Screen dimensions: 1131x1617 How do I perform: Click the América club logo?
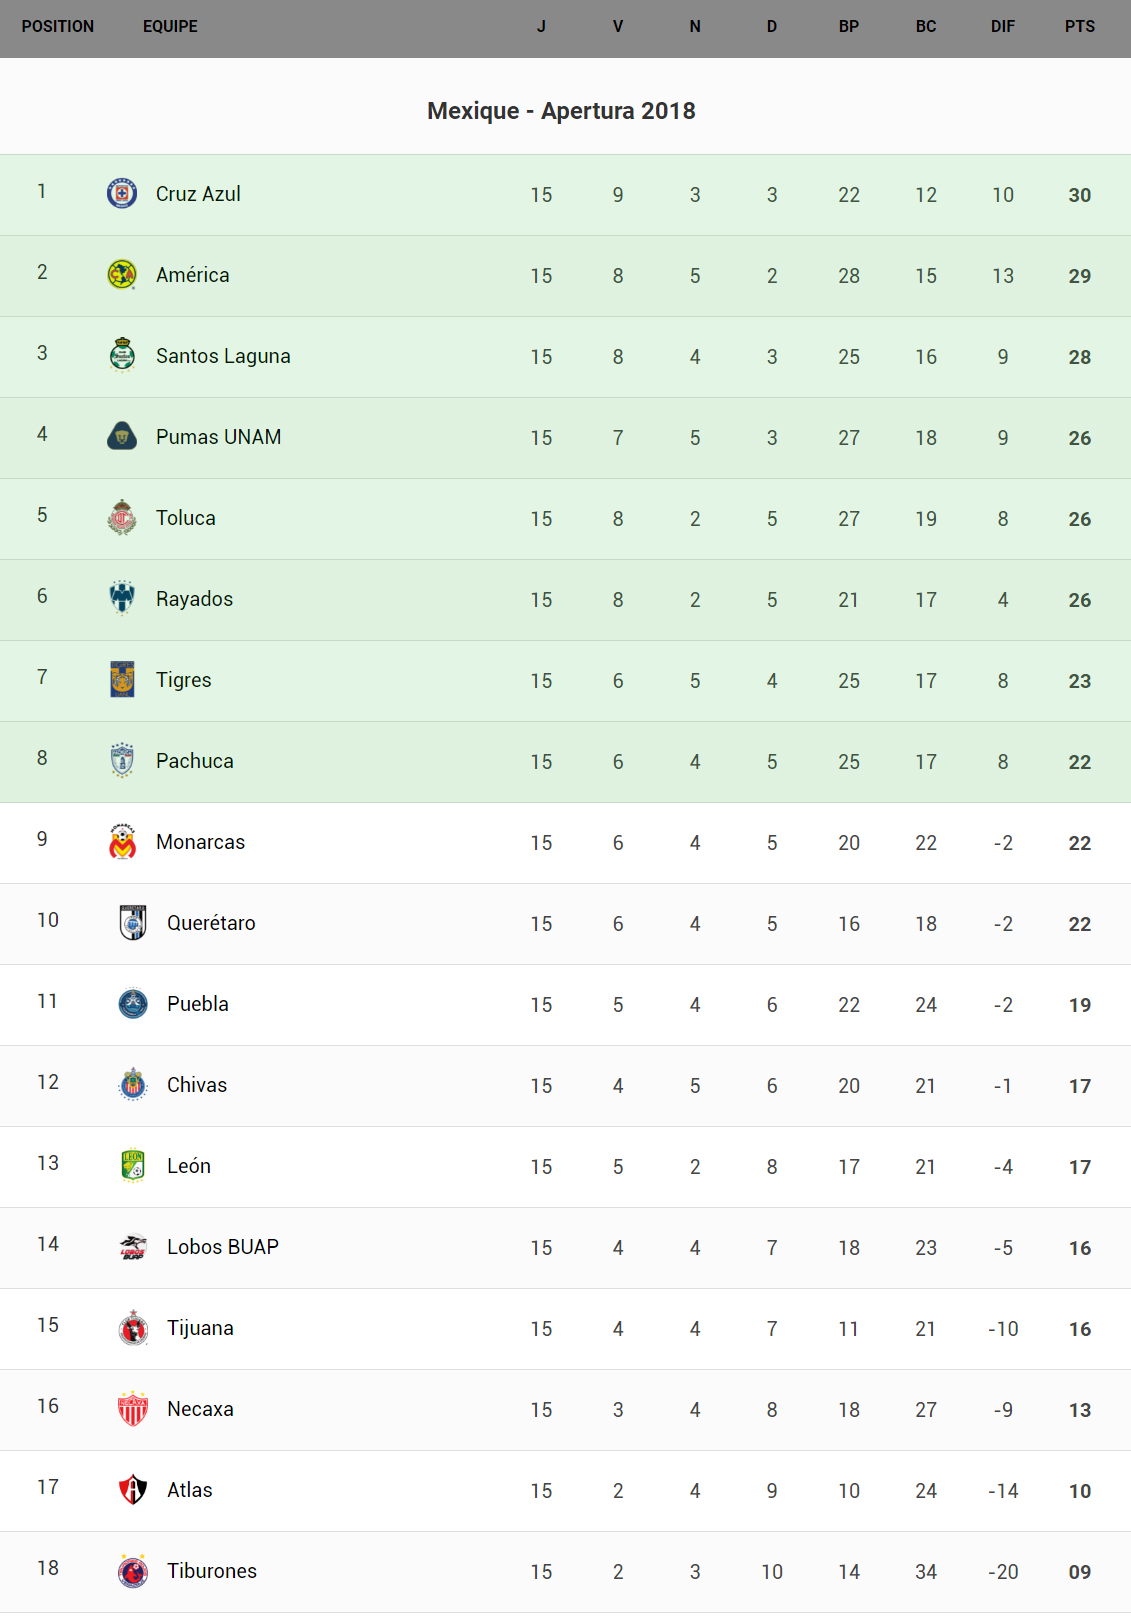point(122,274)
